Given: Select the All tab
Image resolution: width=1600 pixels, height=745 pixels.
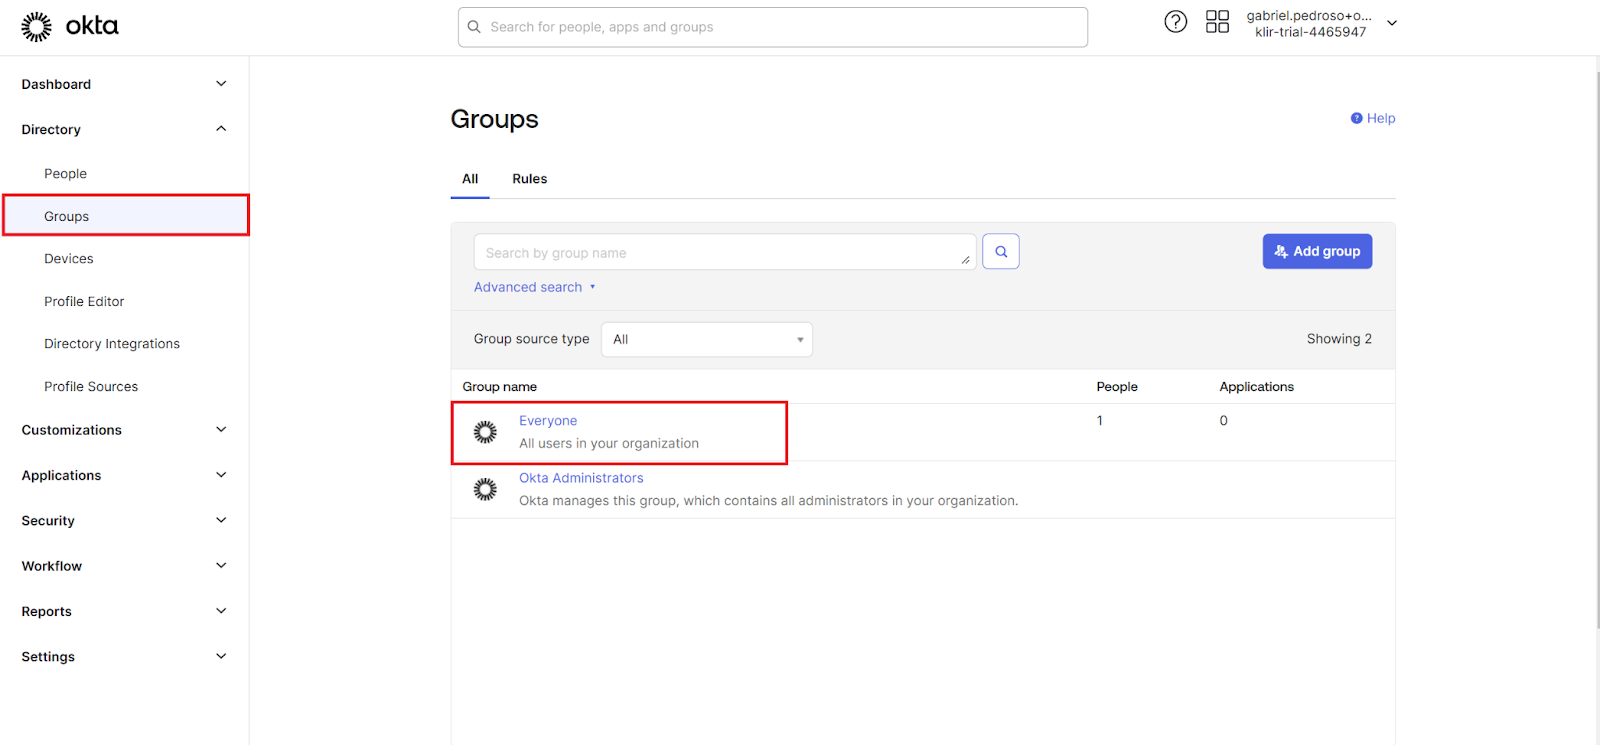Looking at the screenshot, I should [470, 179].
